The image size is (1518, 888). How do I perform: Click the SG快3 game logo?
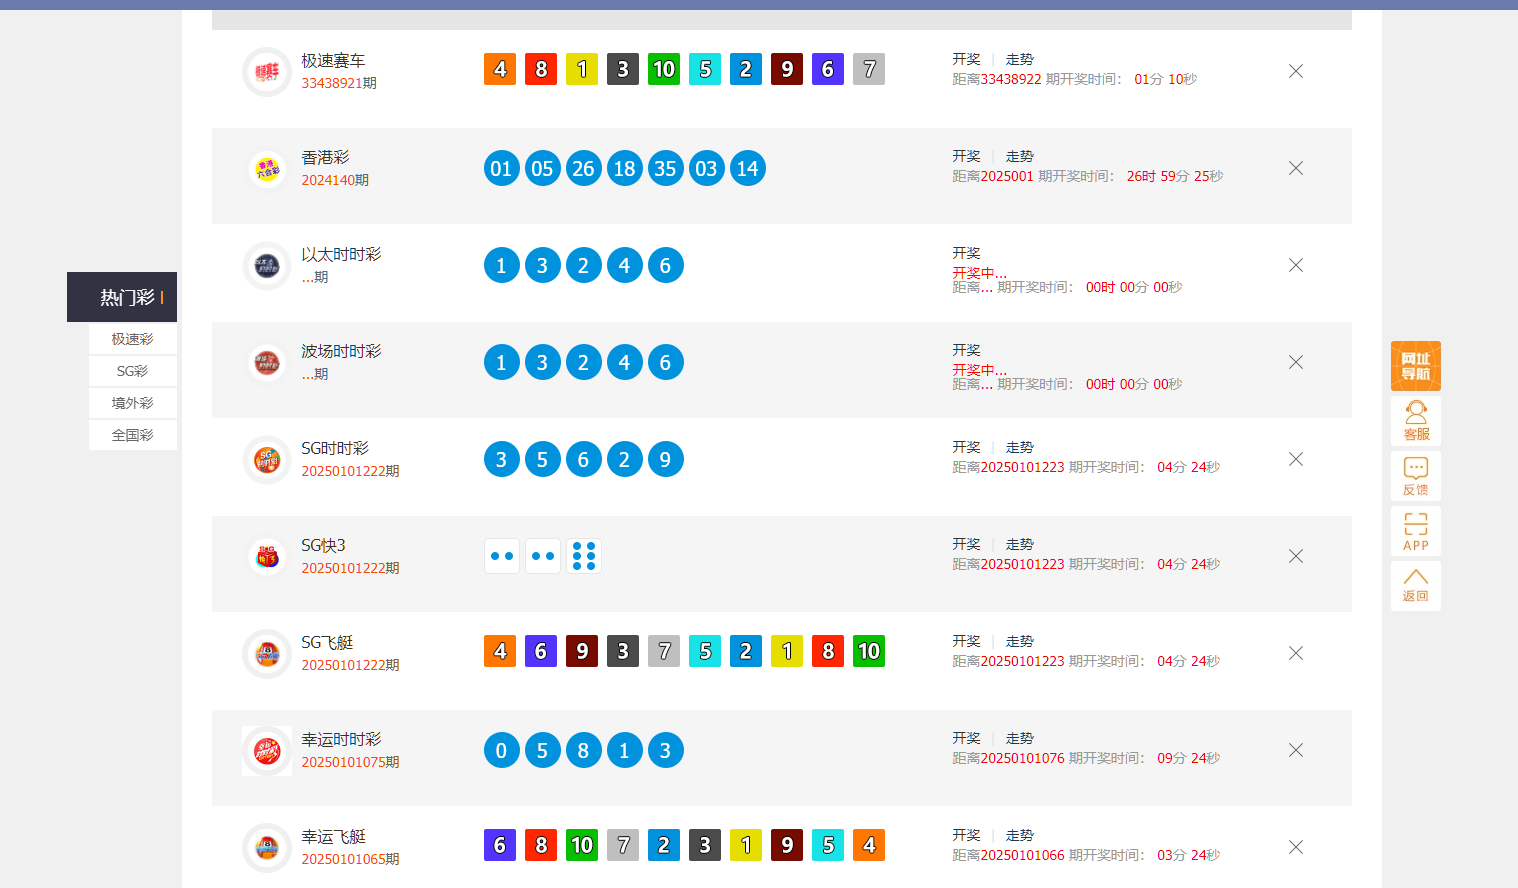click(x=267, y=557)
